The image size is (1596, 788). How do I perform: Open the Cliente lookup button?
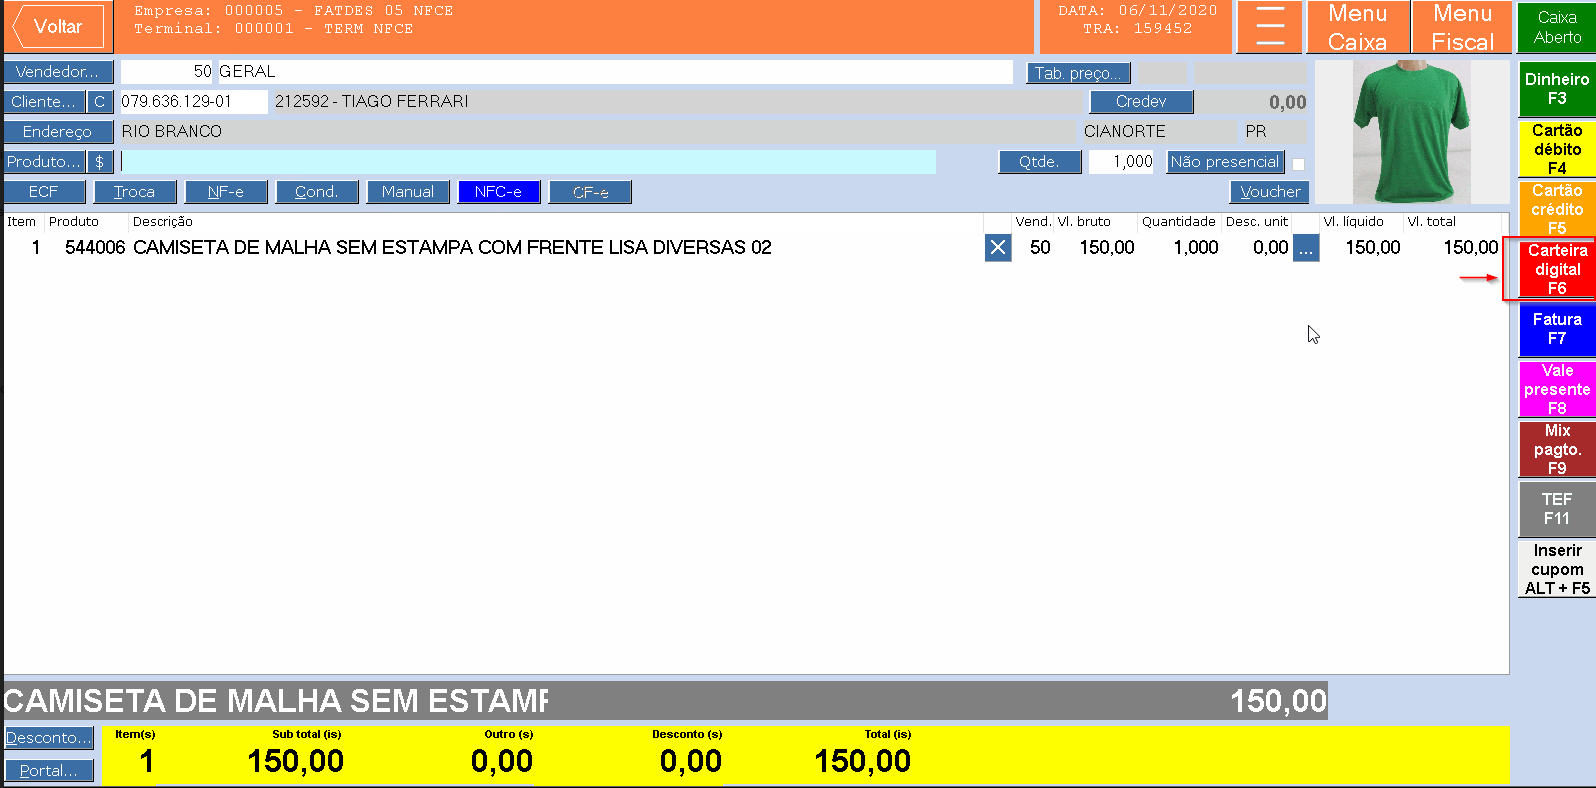[x=44, y=102]
